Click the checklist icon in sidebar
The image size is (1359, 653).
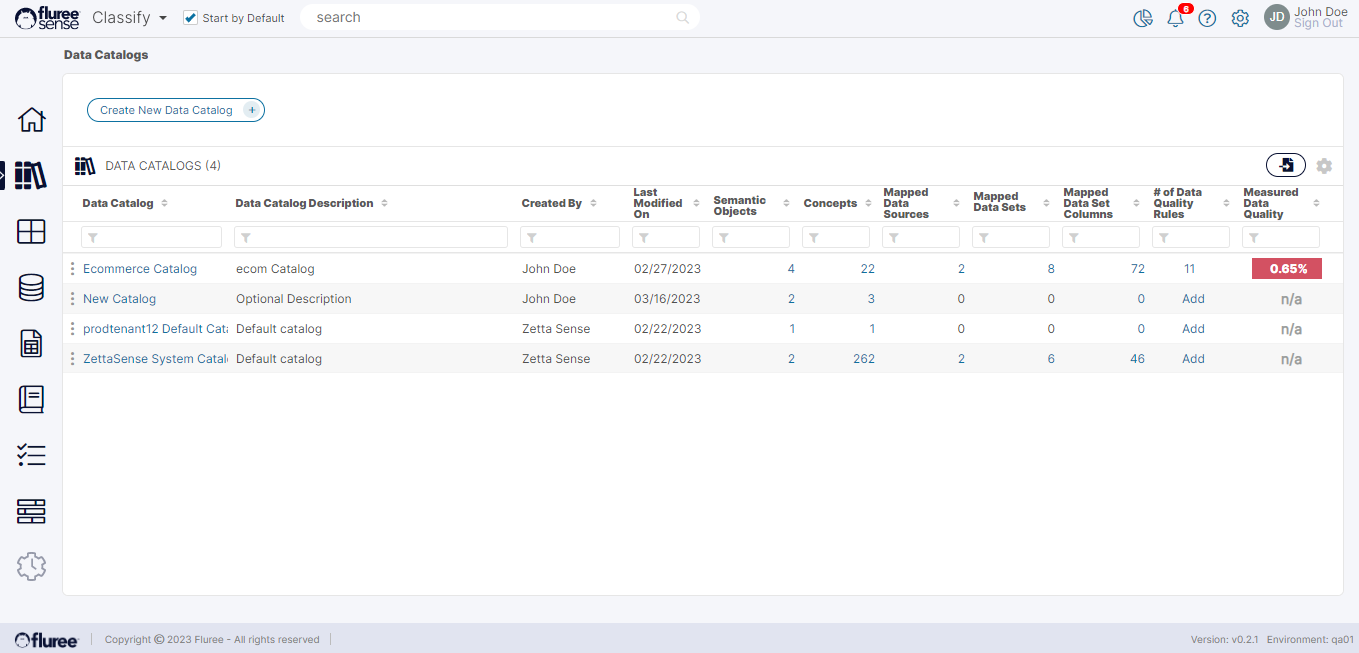tap(32, 456)
